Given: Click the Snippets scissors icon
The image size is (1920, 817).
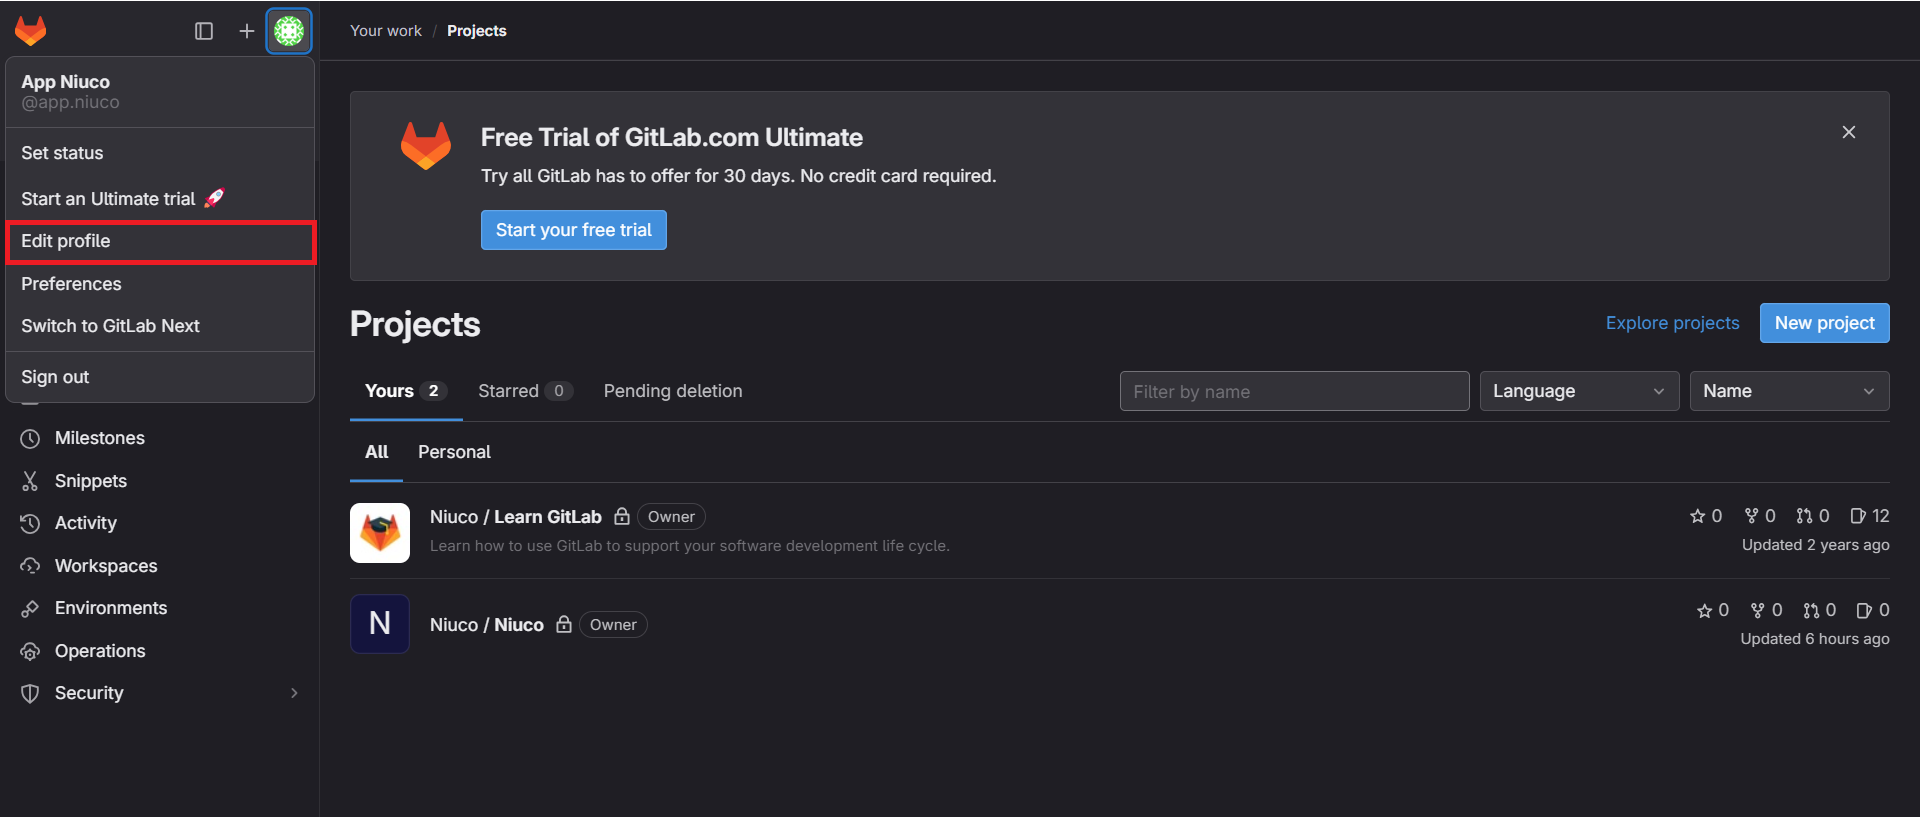Looking at the screenshot, I should 30,481.
